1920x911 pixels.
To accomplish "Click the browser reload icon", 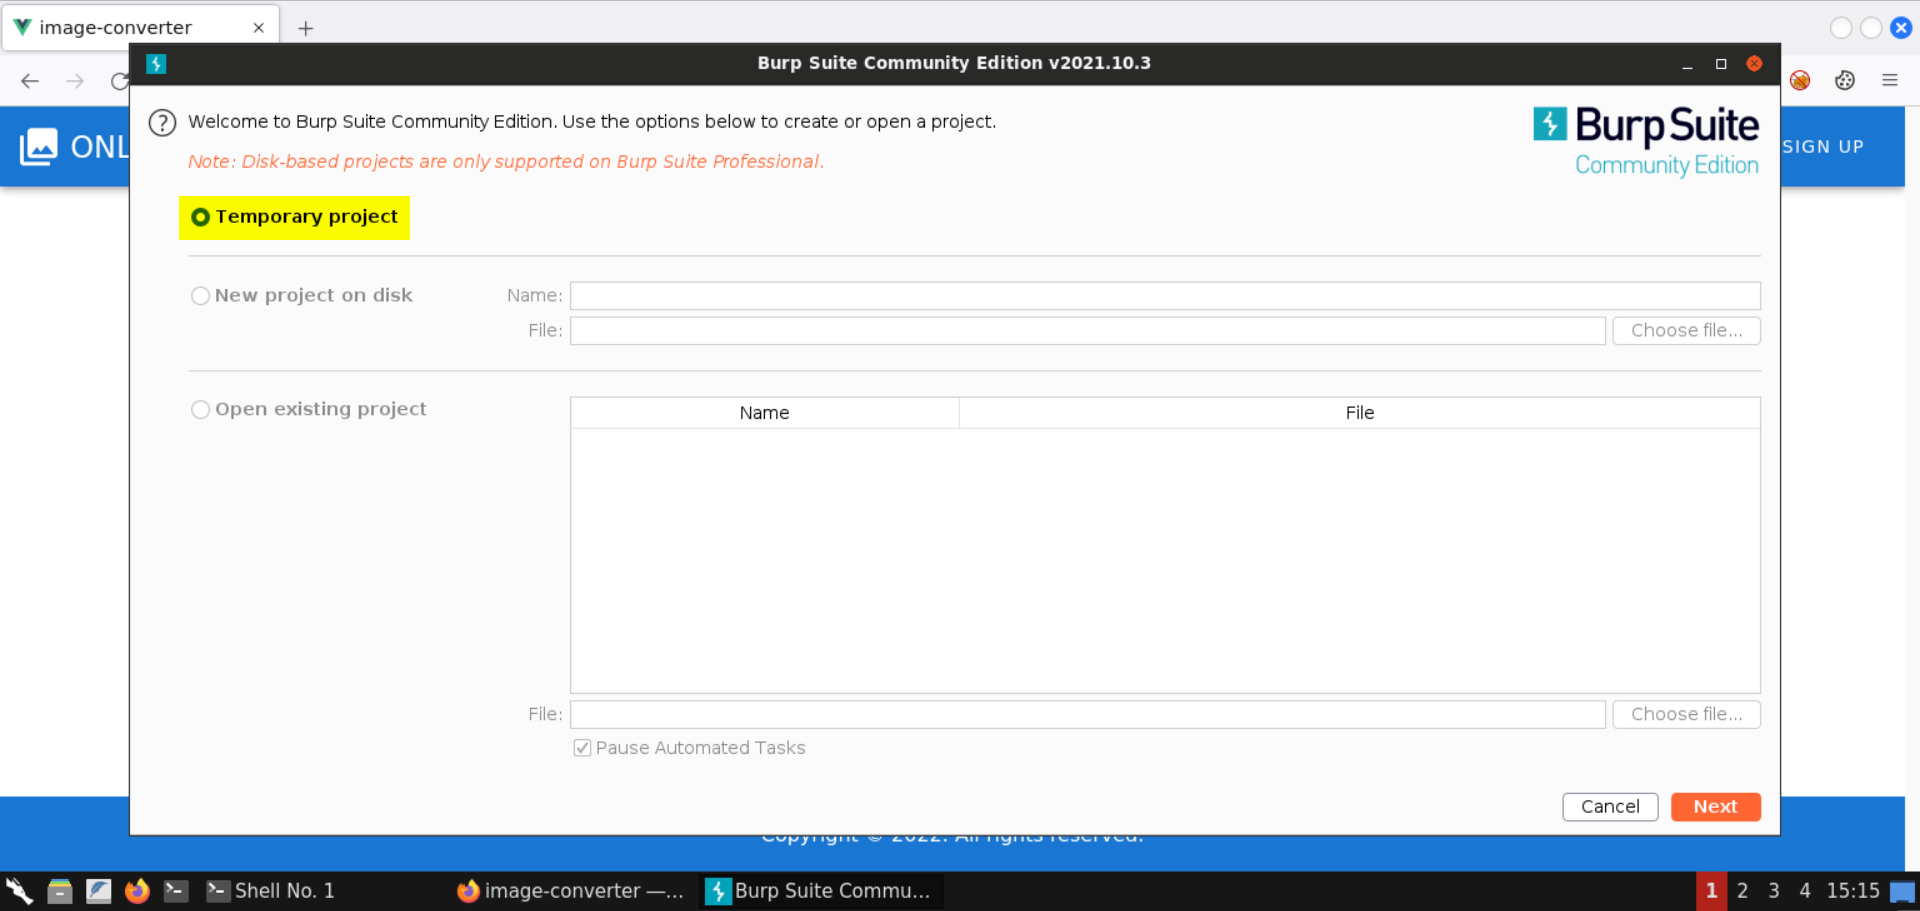I will coord(120,81).
